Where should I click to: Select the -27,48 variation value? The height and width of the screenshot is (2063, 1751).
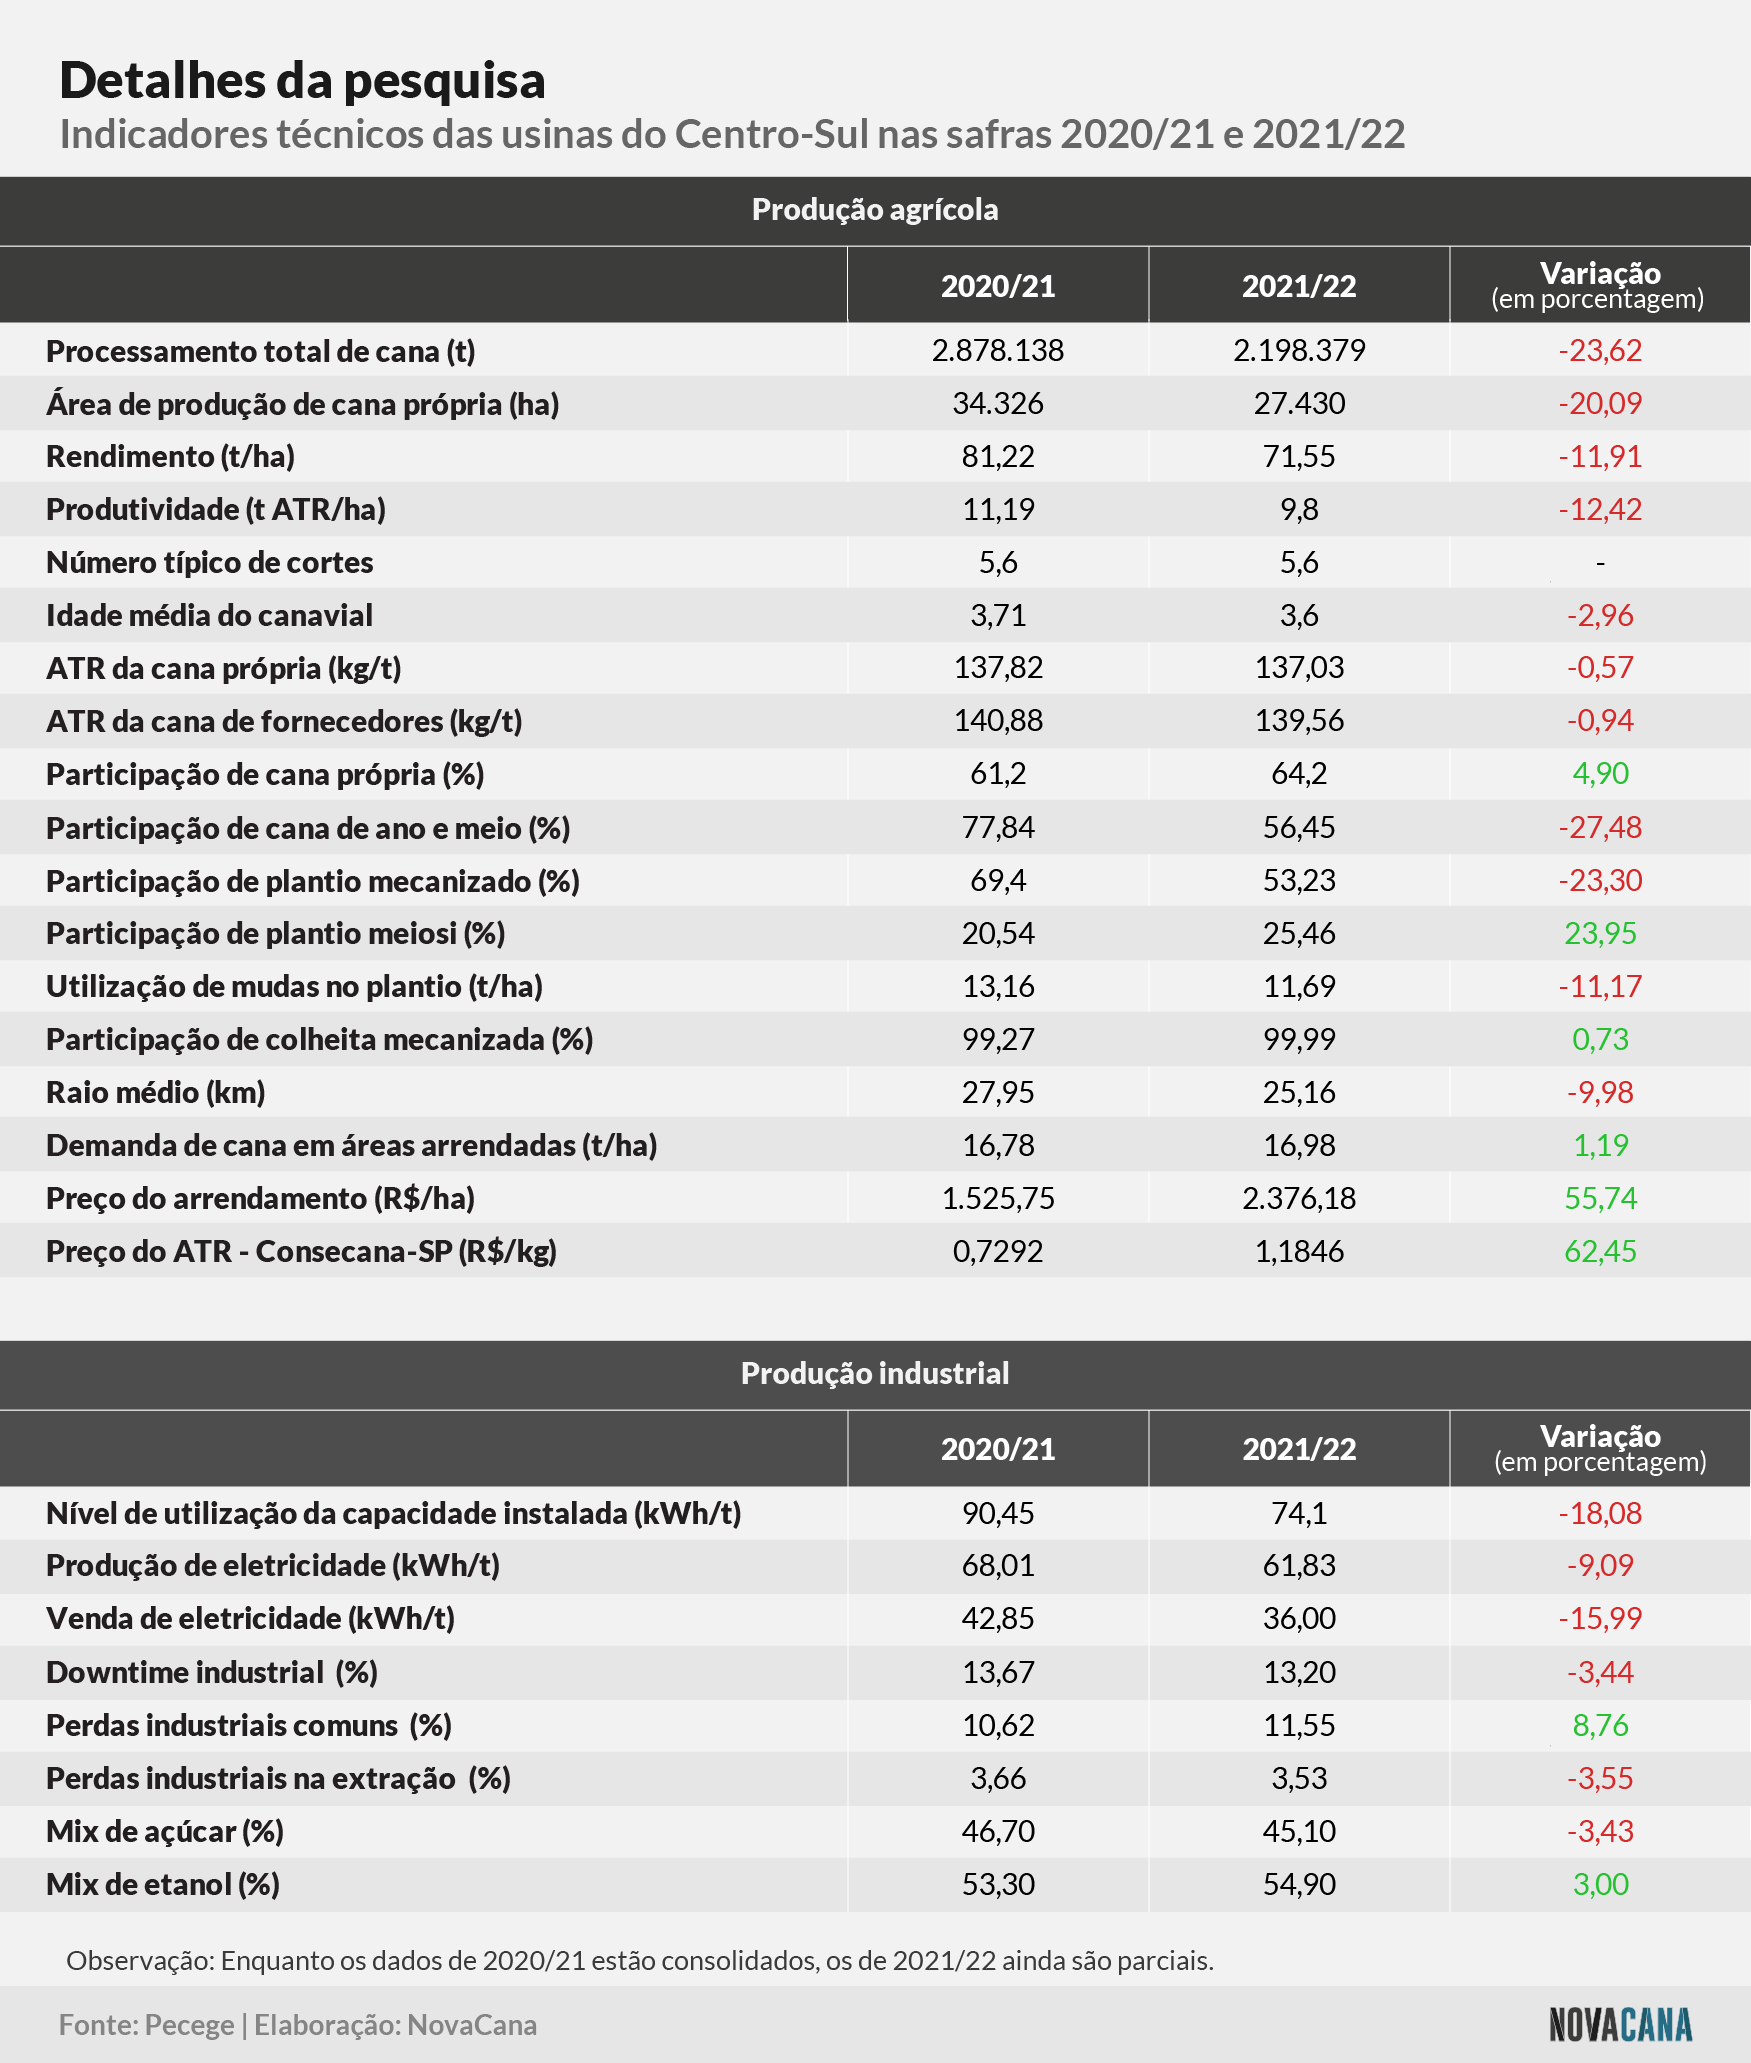coord(1600,827)
